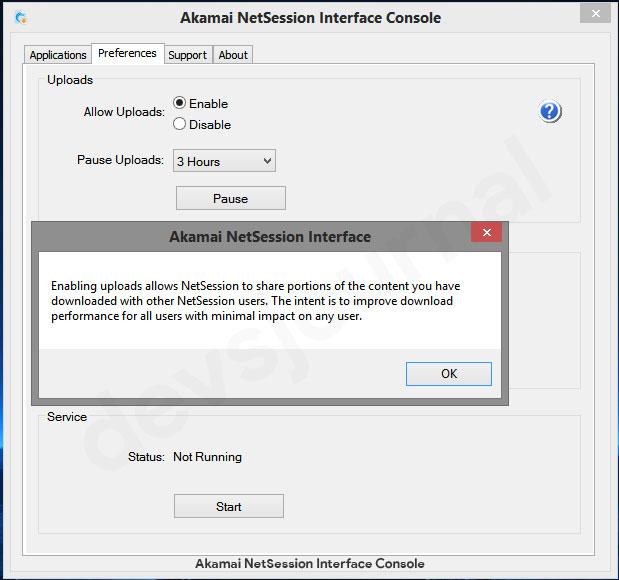The image size is (619, 580).
Task: Switch to the Applications tab
Action: (58, 55)
